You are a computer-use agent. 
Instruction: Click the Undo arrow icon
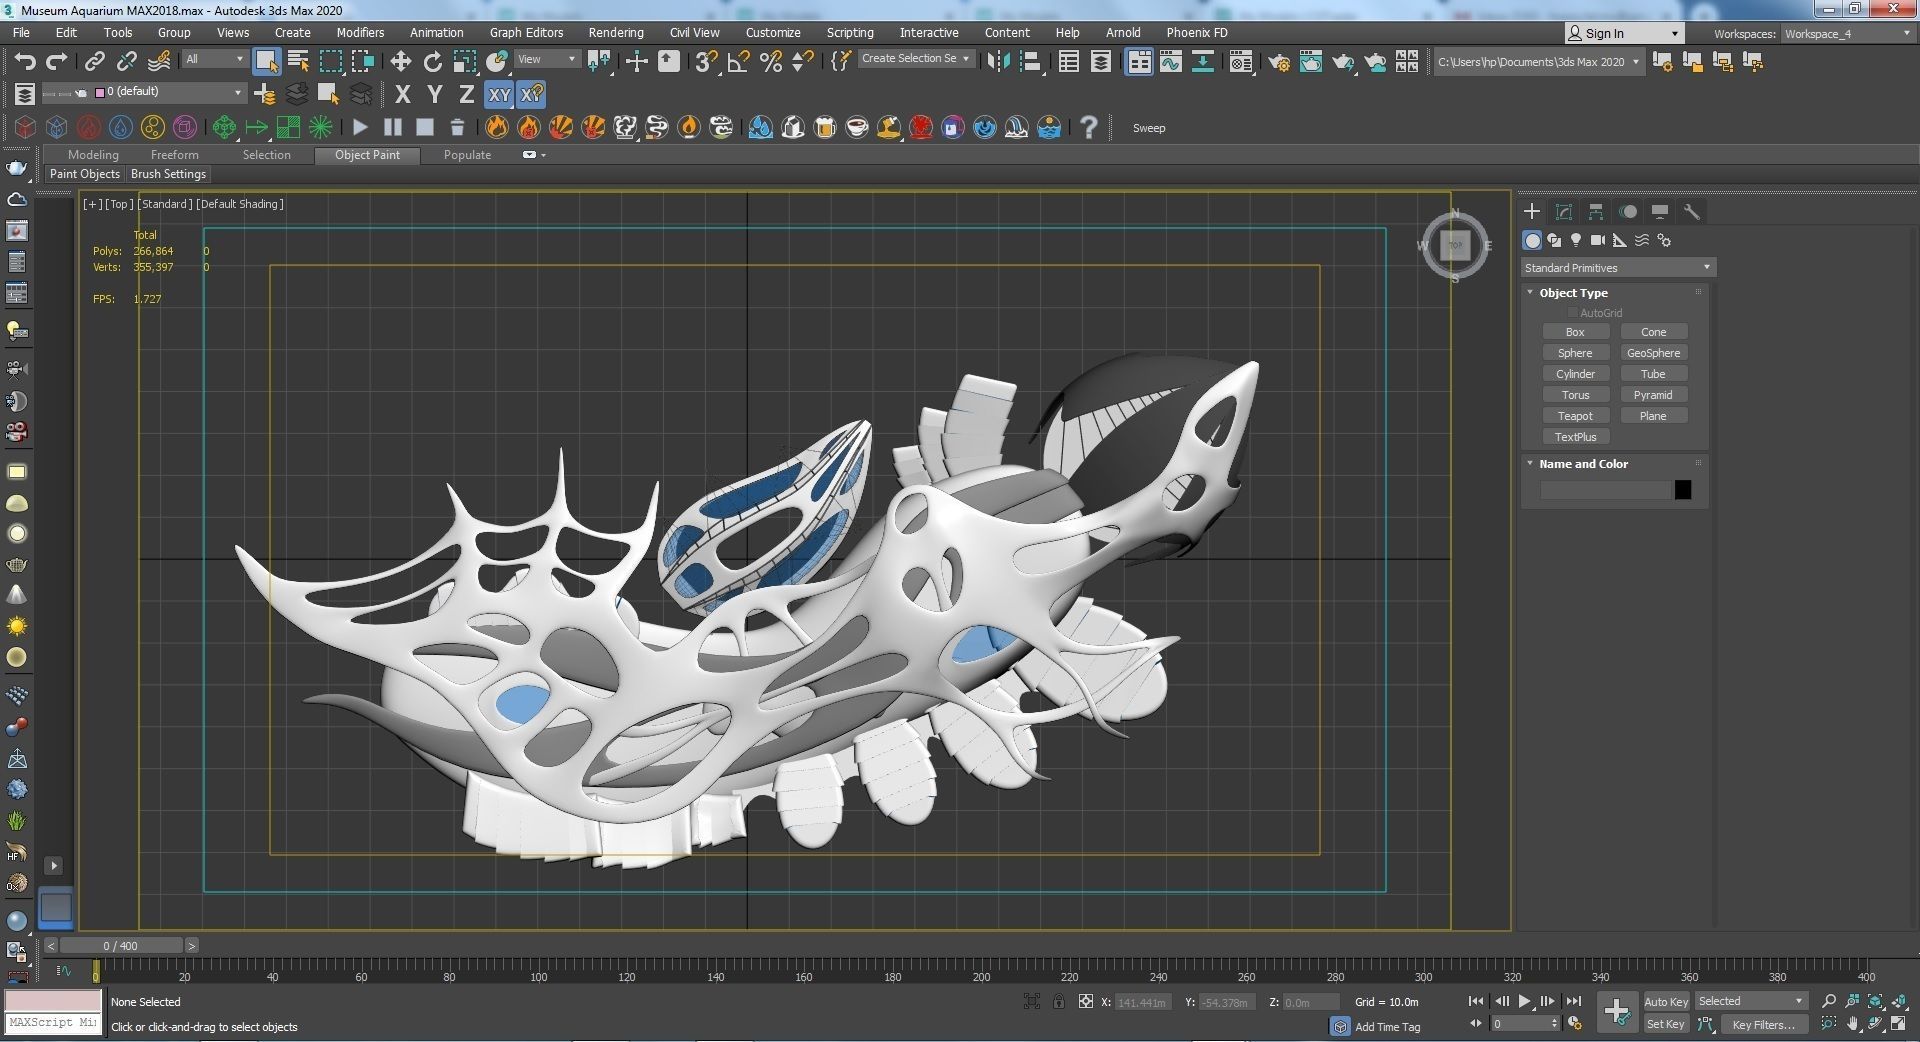[x=25, y=62]
